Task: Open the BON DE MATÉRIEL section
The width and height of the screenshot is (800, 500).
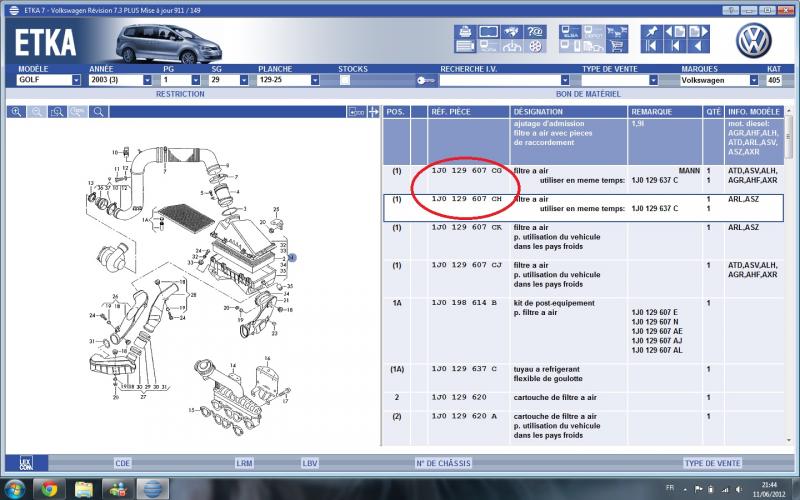Action: [588, 94]
